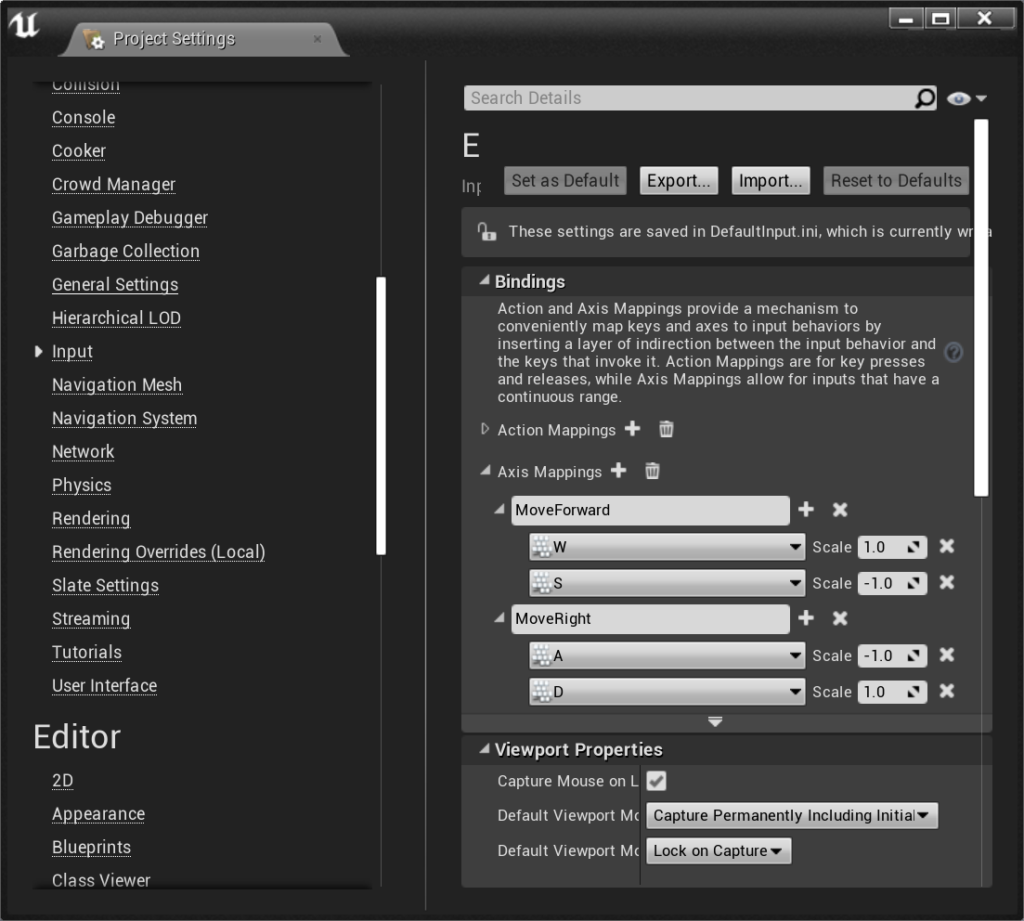The width and height of the screenshot is (1024, 921).
Task: Add a key to MoveForward axis
Action: 806,510
